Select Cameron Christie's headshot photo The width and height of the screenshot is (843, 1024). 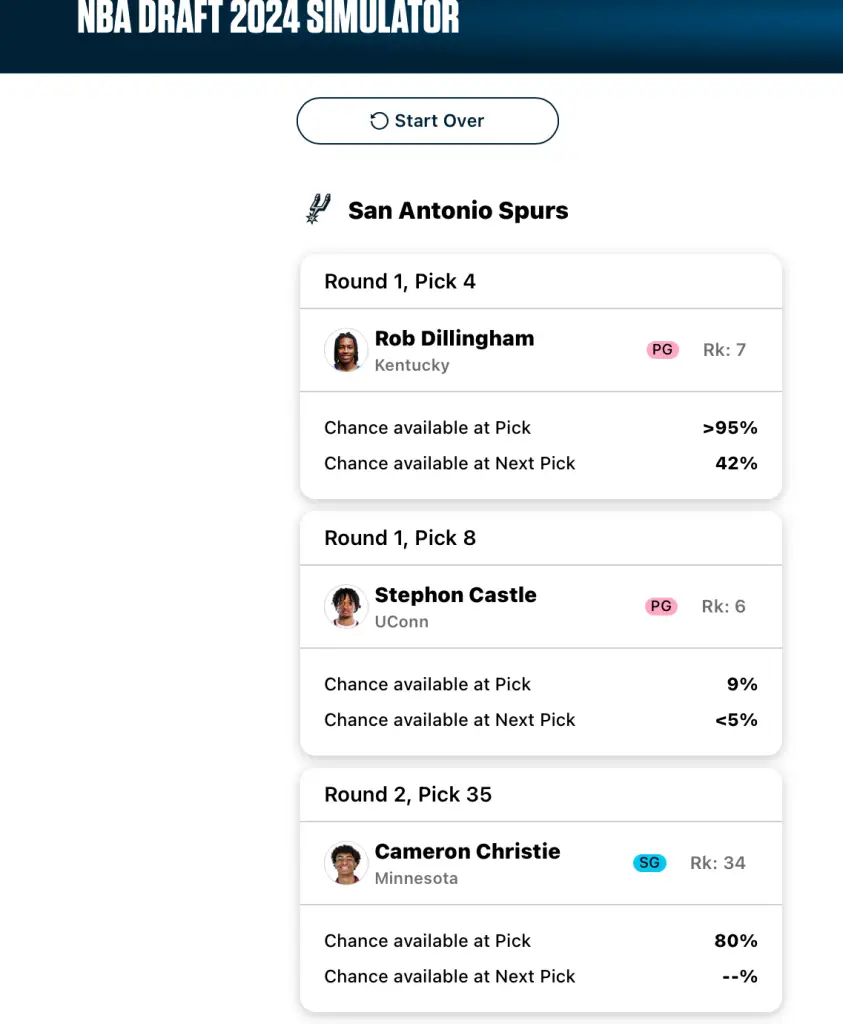(x=345, y=864)
